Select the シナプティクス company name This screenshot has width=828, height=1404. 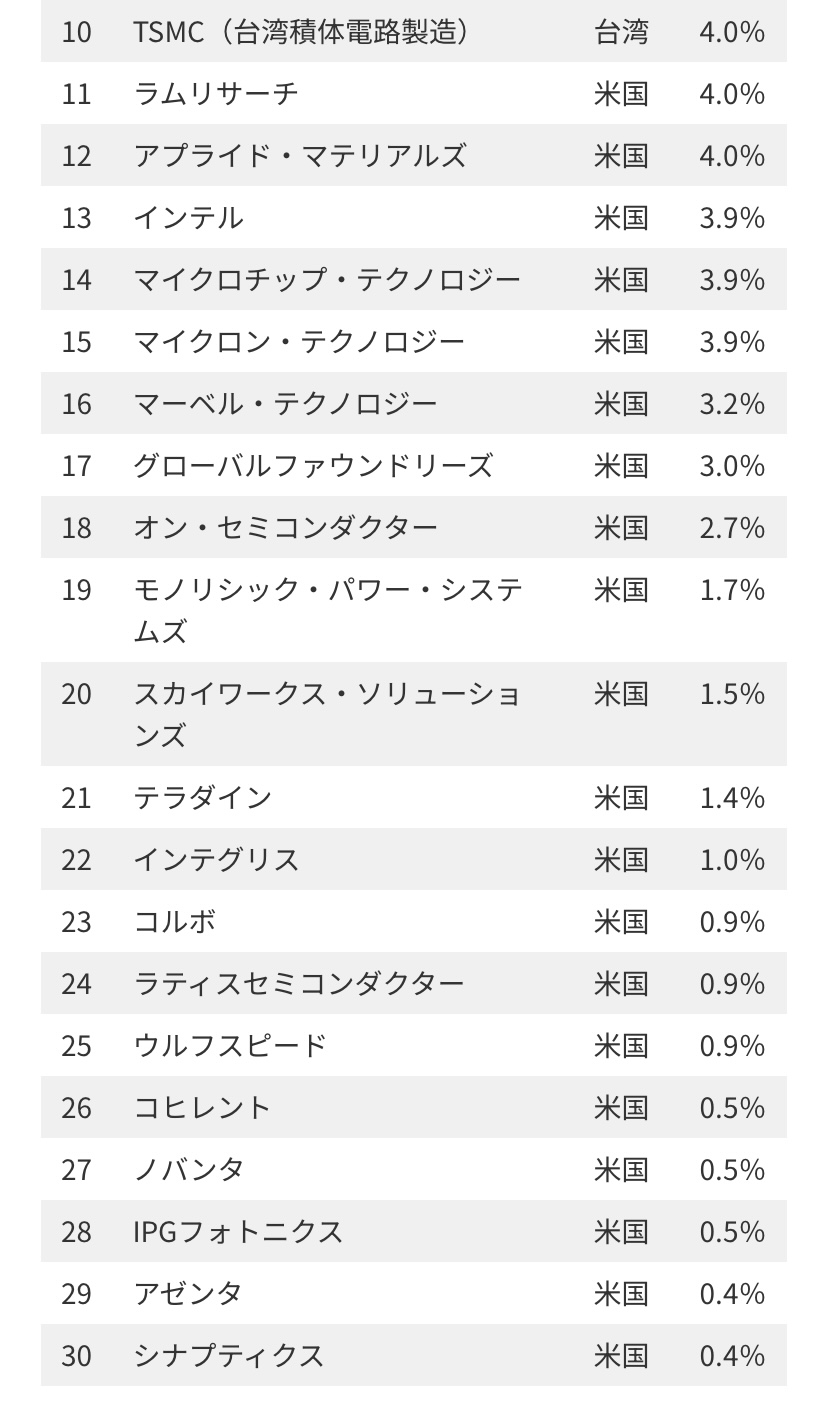229,1356
